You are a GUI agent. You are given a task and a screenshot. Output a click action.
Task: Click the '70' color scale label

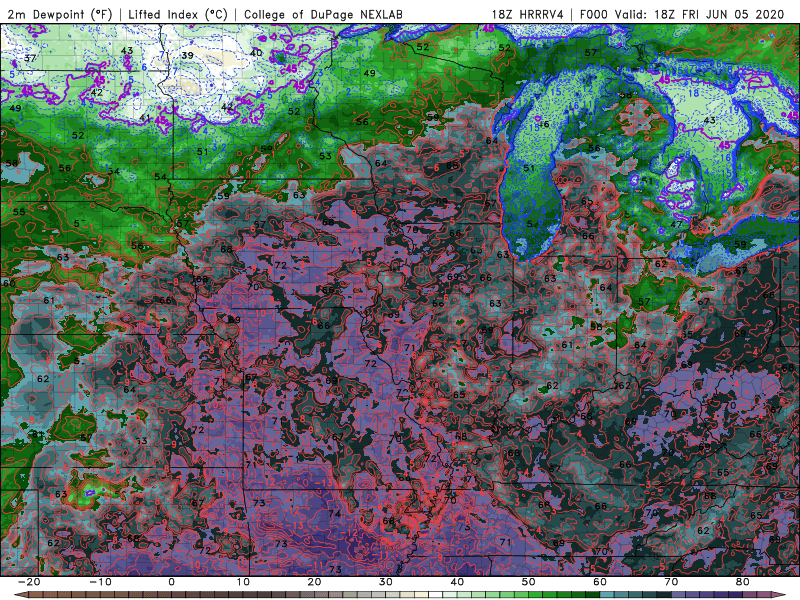tap(671, 582)
